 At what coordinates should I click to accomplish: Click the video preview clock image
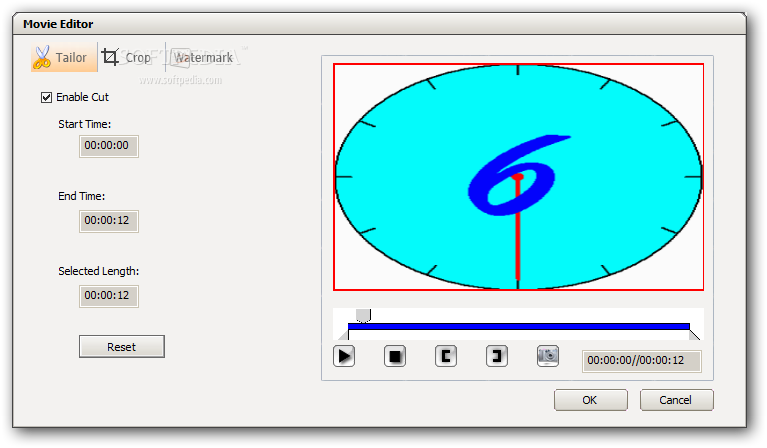[519, 177]
